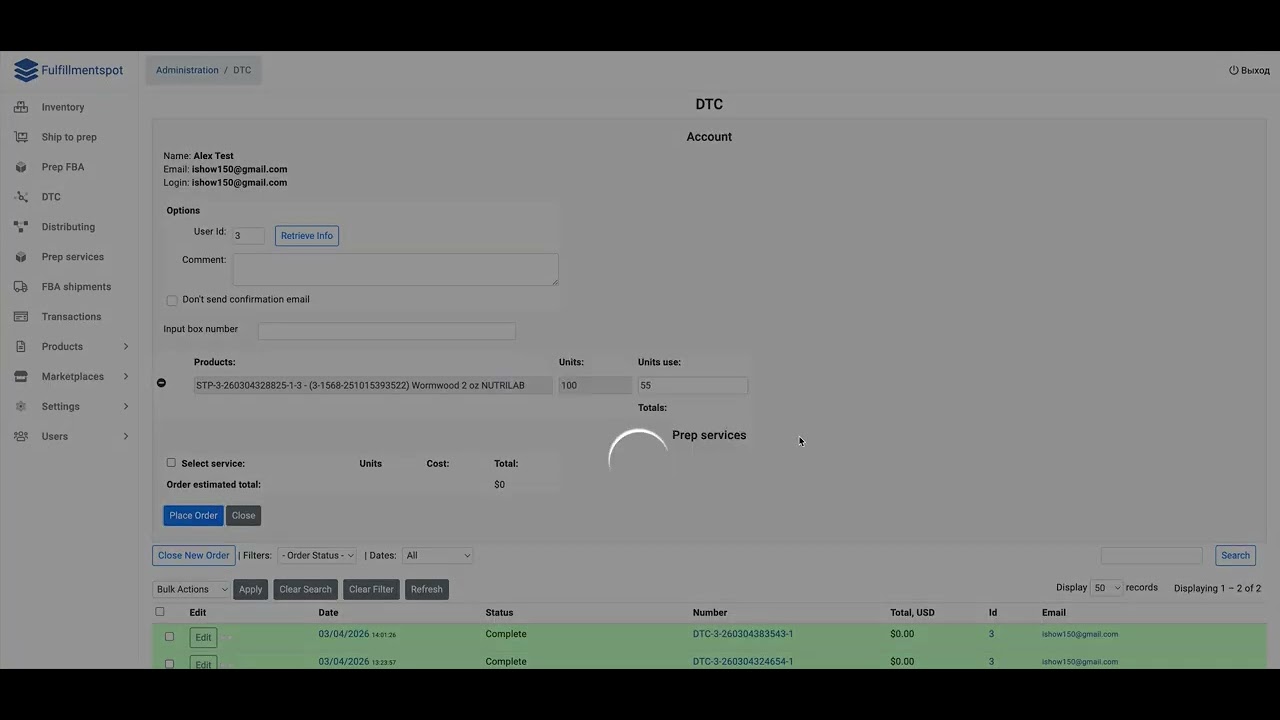Screen dimensions: 1280x720
Task: Open the Dates filter dropdown
Action: (437, 555)
